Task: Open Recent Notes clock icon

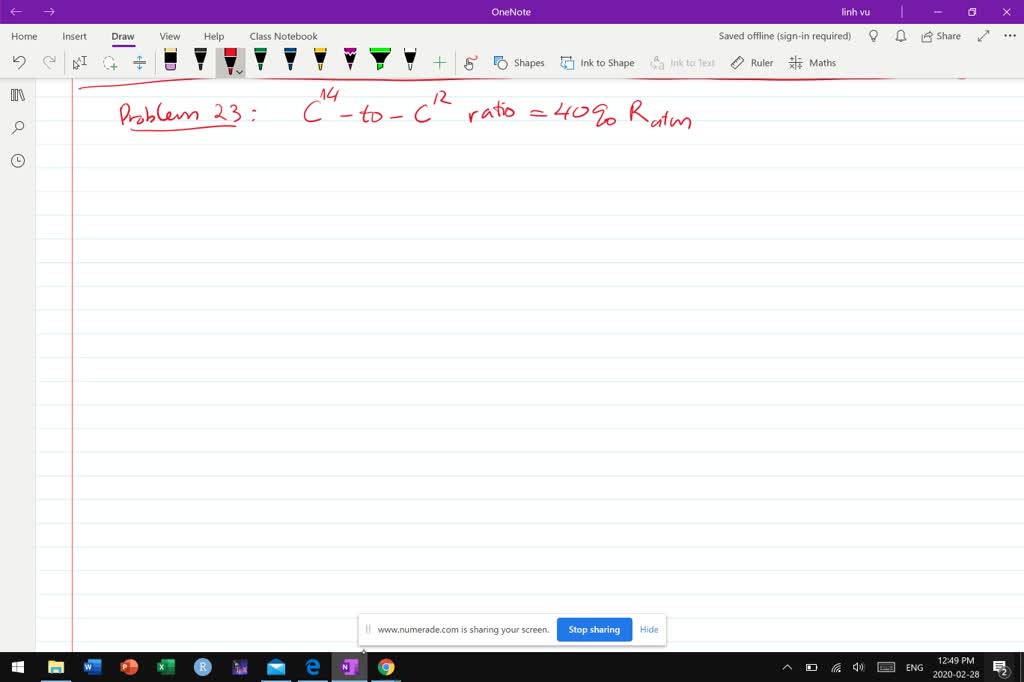Action: 18,161
